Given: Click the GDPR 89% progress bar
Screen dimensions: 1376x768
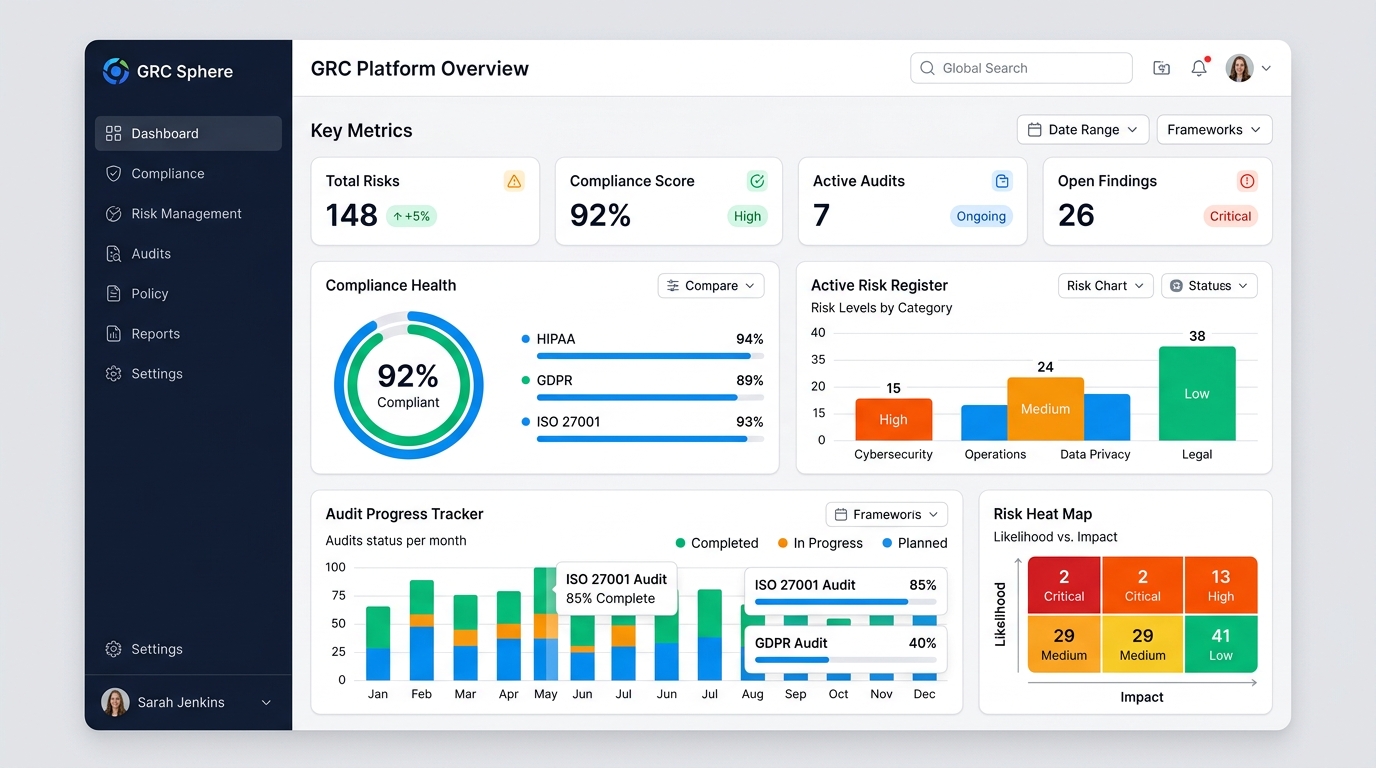Looking at the screenshot, I should (x=650, y=397).
